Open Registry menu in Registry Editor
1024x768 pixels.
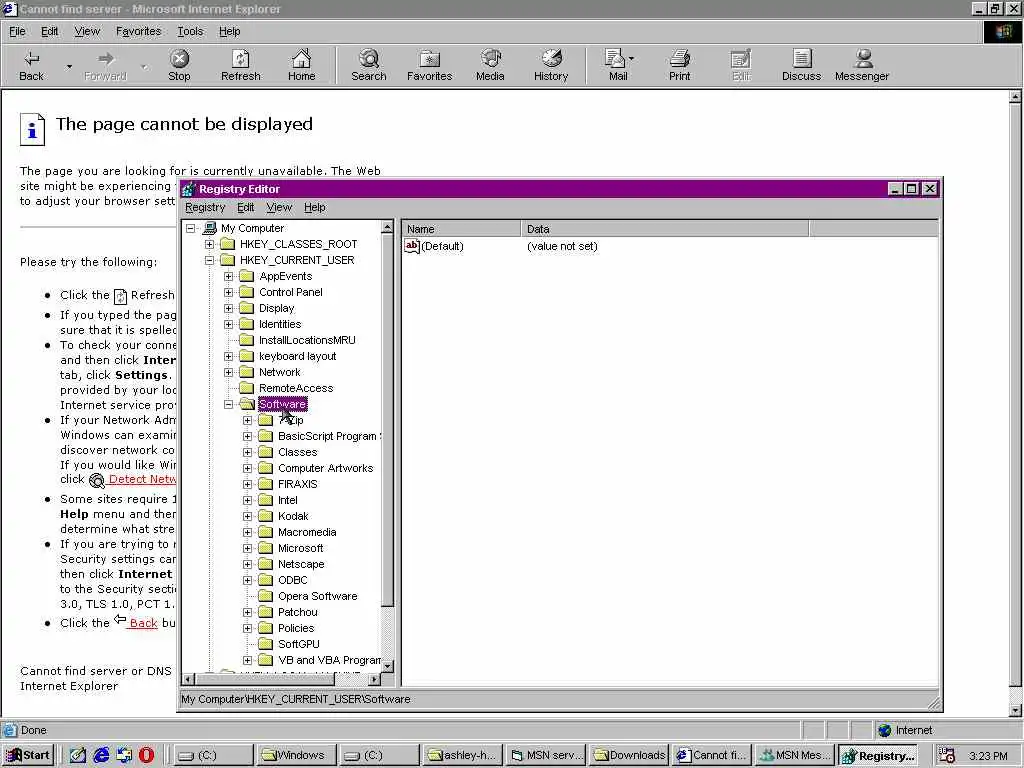(x=205, y=207)
